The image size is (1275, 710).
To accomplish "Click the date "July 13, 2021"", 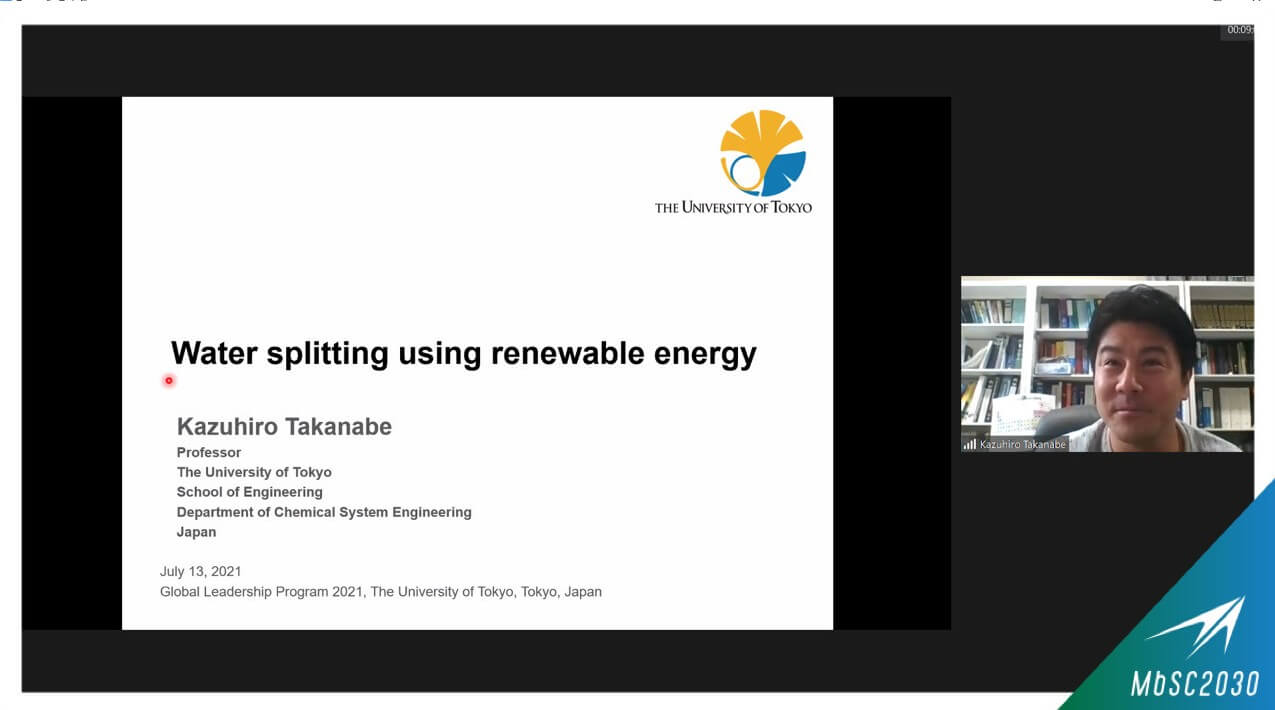I will (x=201, y=572).
